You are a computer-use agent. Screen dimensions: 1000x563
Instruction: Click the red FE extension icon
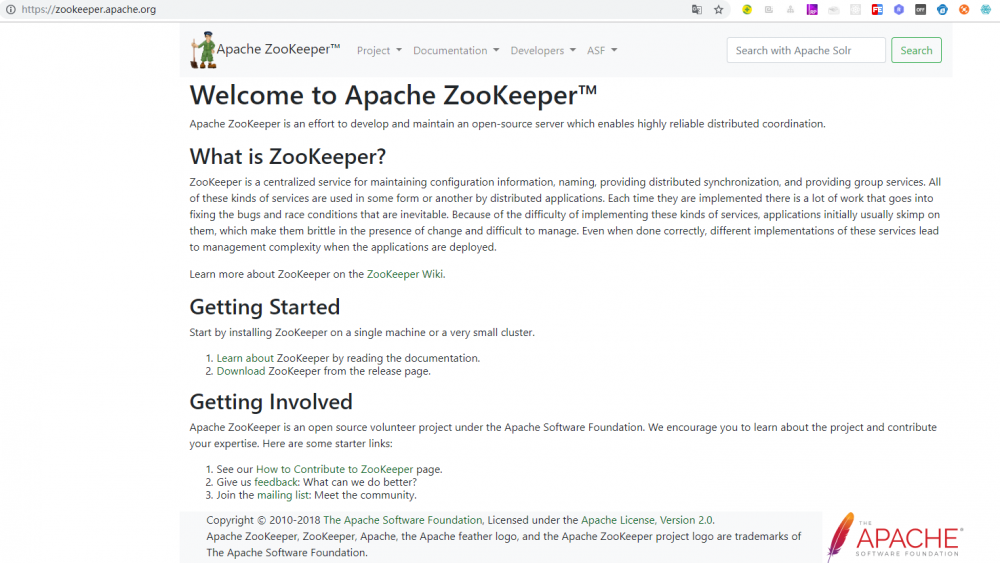tap(877, 10)
